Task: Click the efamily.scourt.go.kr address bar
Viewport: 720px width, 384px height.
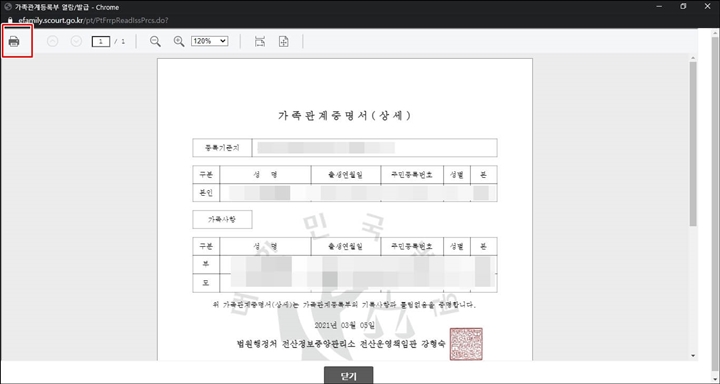Action: (x=94, y=20)
